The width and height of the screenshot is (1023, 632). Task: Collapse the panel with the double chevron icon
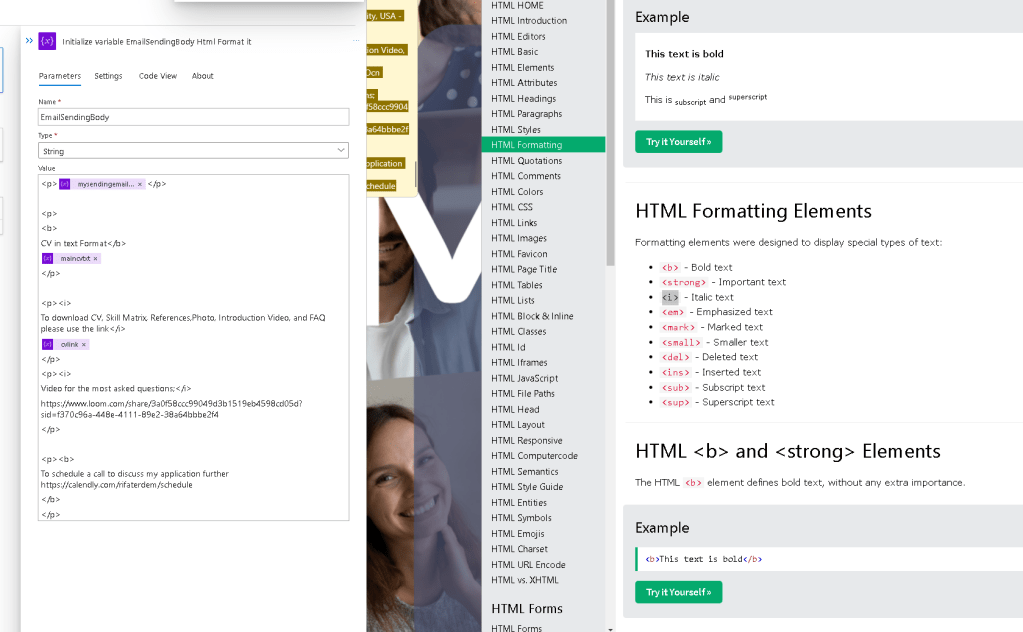(x=29, y=40)
